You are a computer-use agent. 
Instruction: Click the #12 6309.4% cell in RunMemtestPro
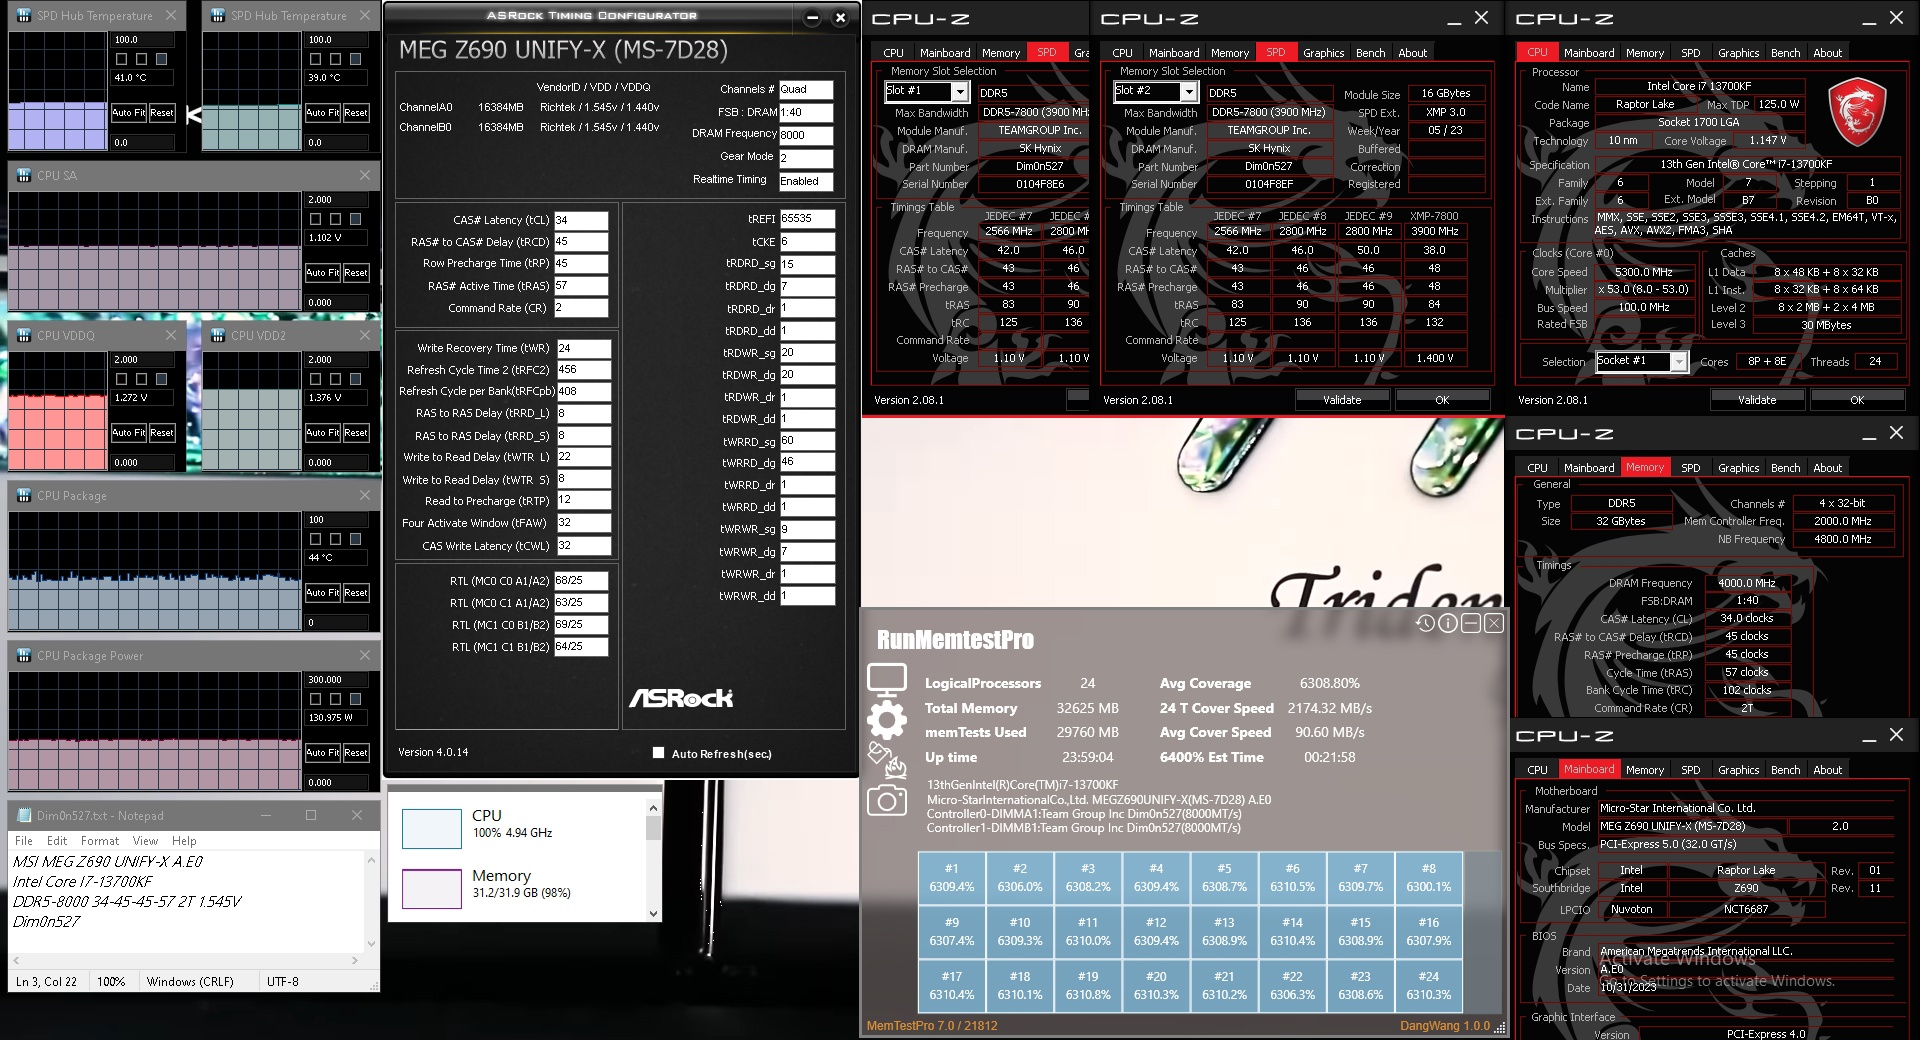tap(1156, 932)
